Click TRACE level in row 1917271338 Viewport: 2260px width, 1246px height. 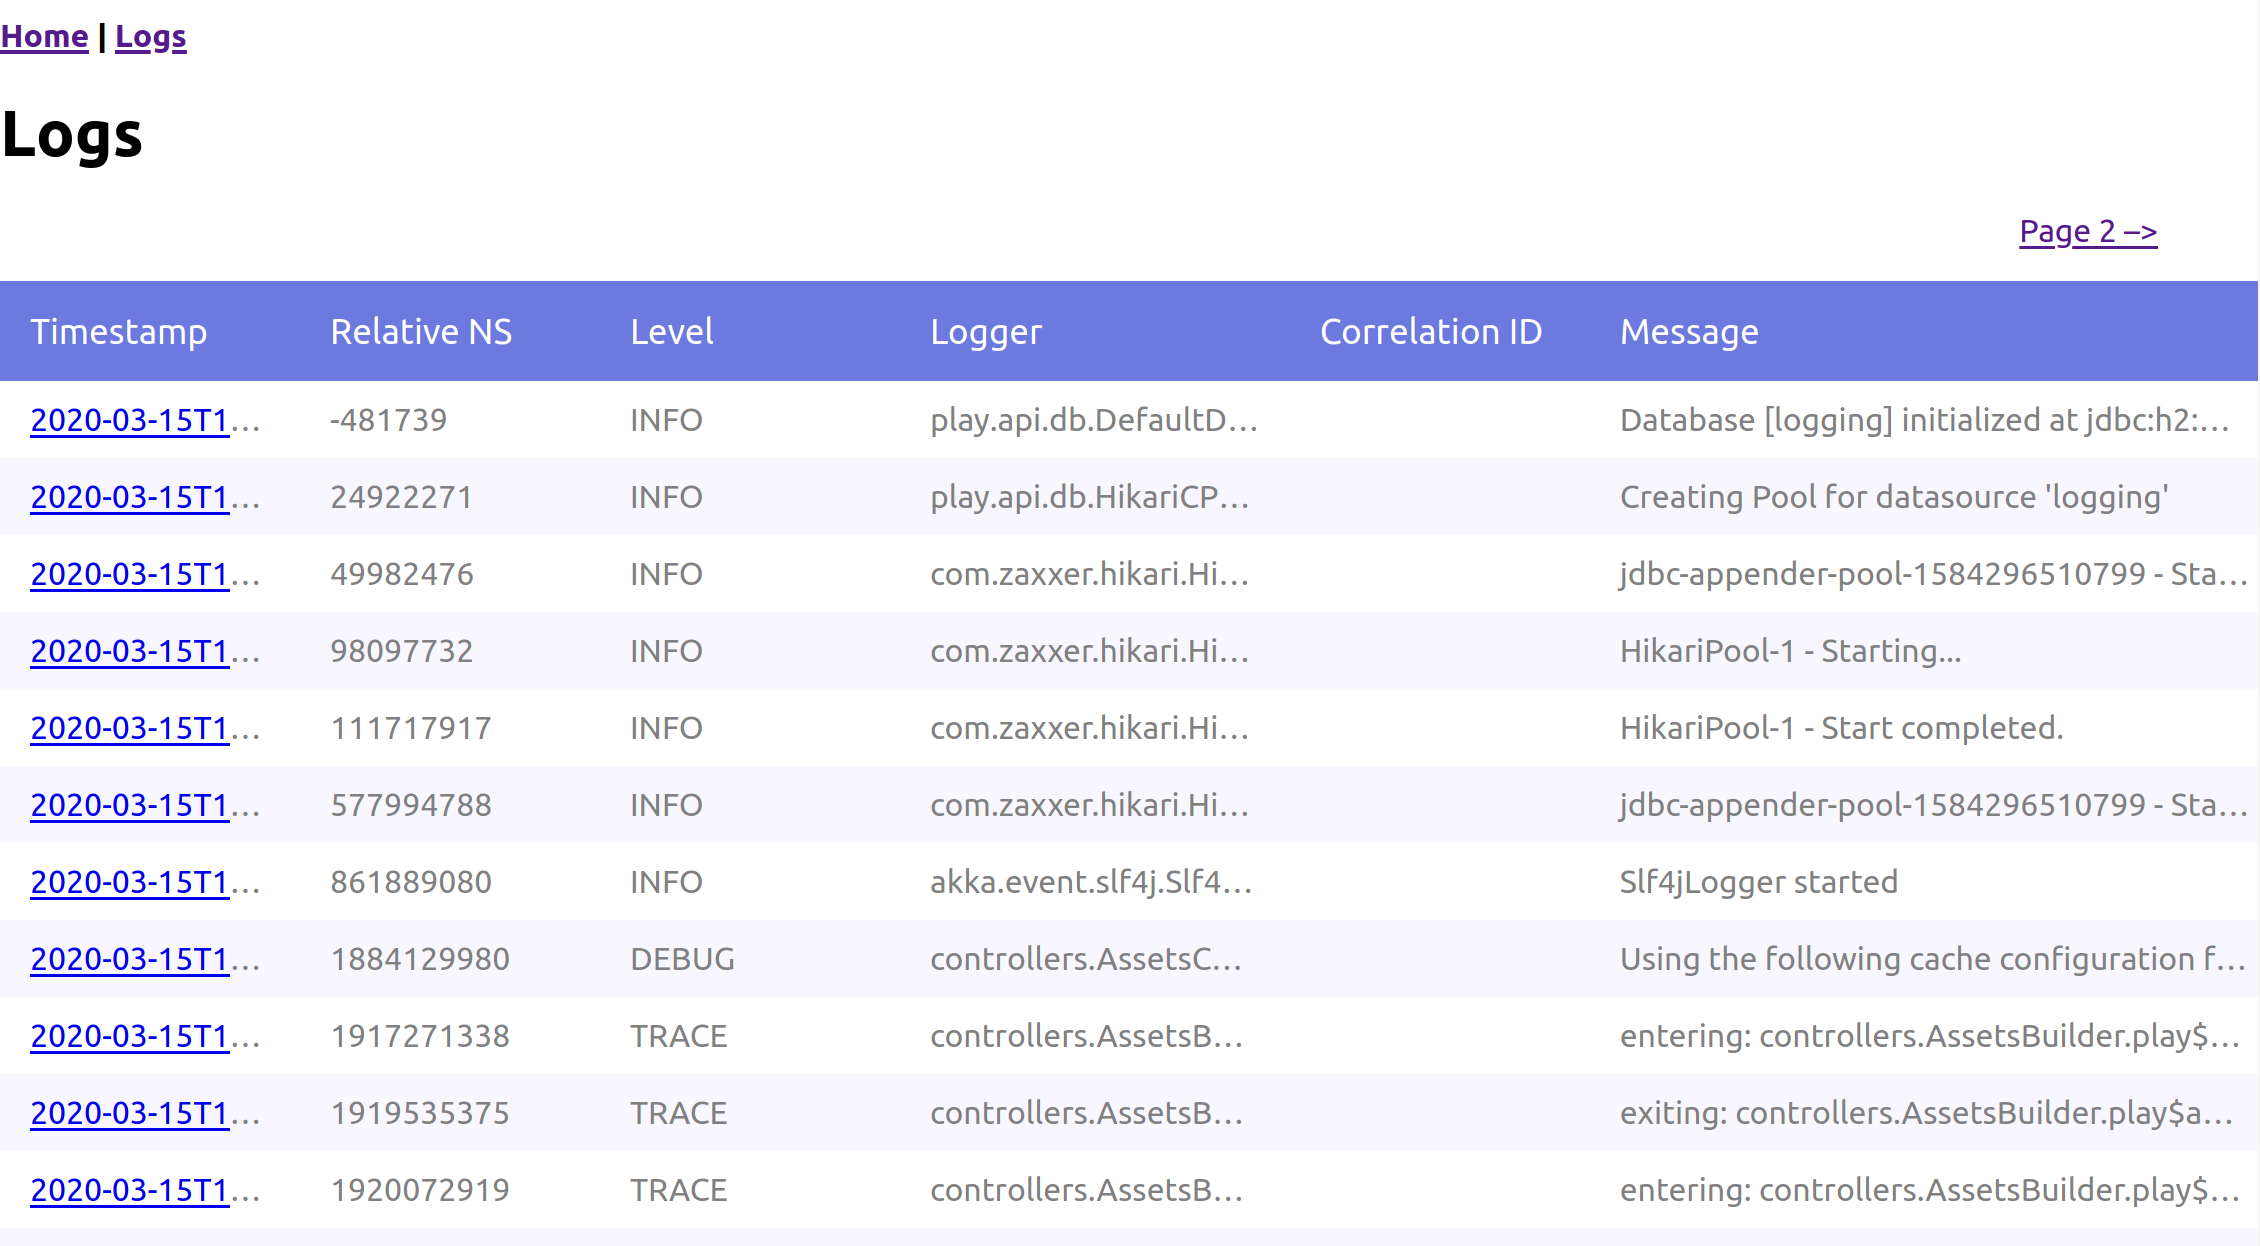(678, 1036)
